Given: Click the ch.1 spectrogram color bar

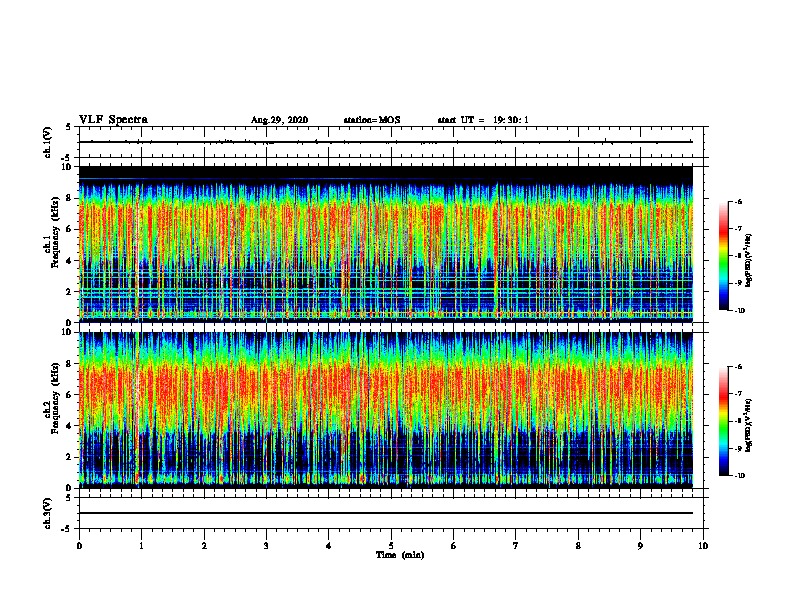Looking at the screenshot, I should pyautogui.click(x=724, y=256).
